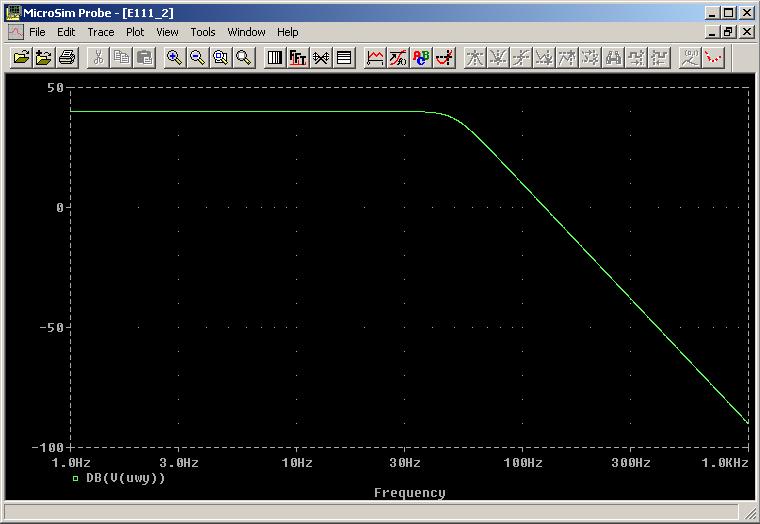Click the 1.0KHz x-axis label
760x524 pixels.
[725, 463]
